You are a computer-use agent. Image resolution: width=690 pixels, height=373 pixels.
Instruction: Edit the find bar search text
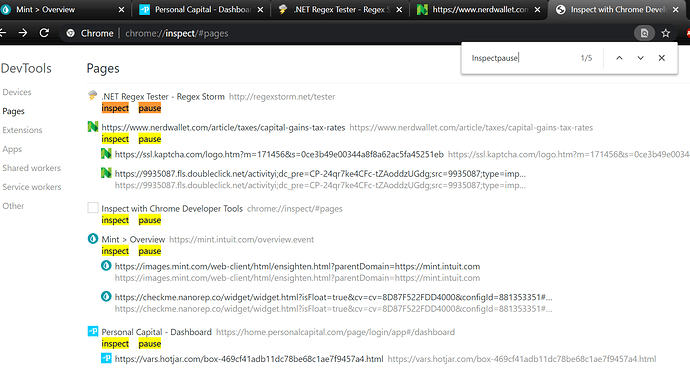521,58
